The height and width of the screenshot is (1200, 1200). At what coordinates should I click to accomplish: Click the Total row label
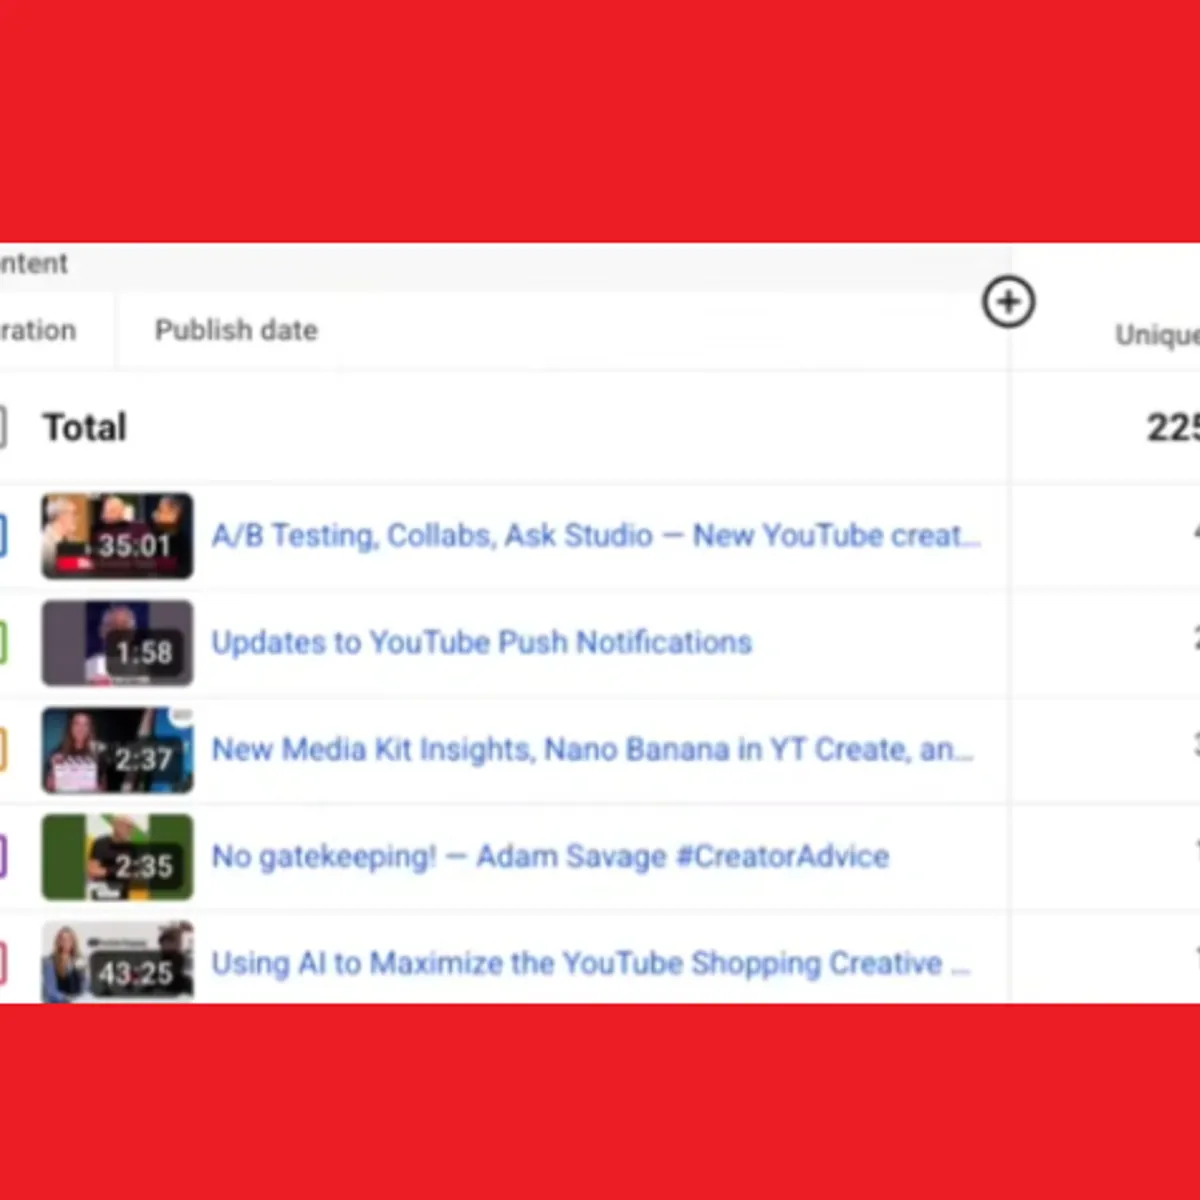coord(85,427)
